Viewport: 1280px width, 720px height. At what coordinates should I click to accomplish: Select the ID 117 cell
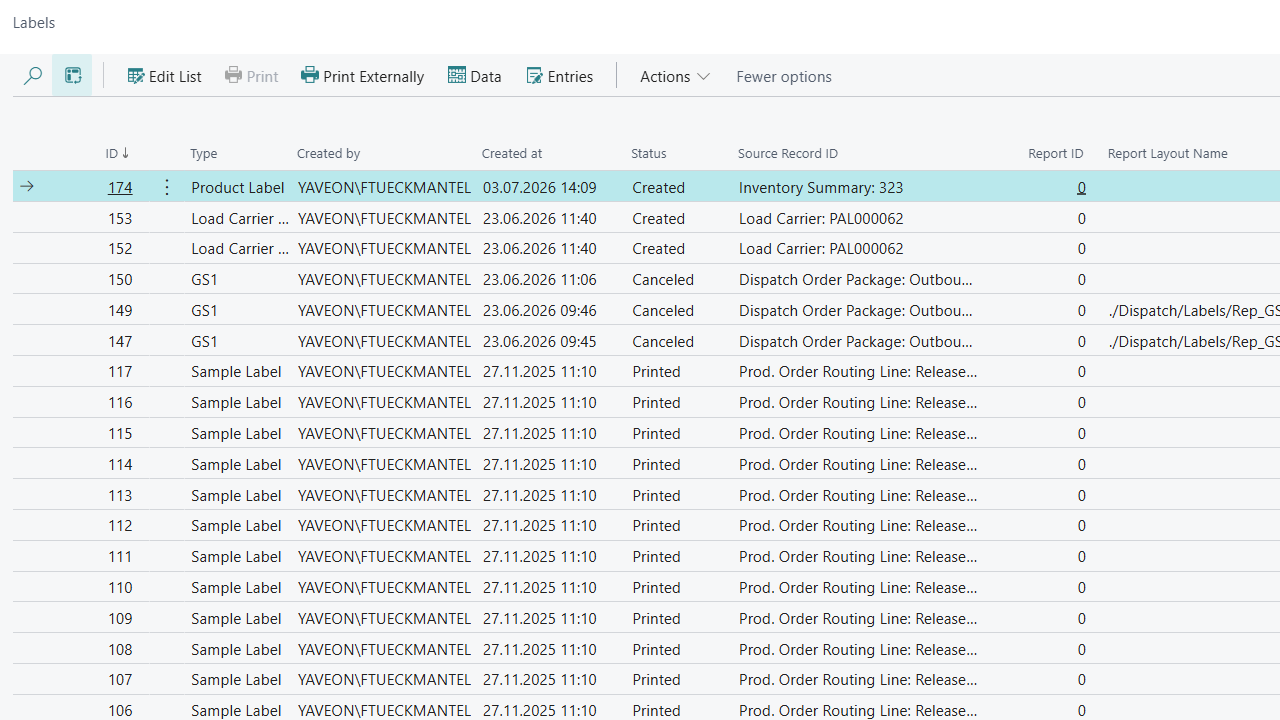pyautogui.click(x=120, y=371)
